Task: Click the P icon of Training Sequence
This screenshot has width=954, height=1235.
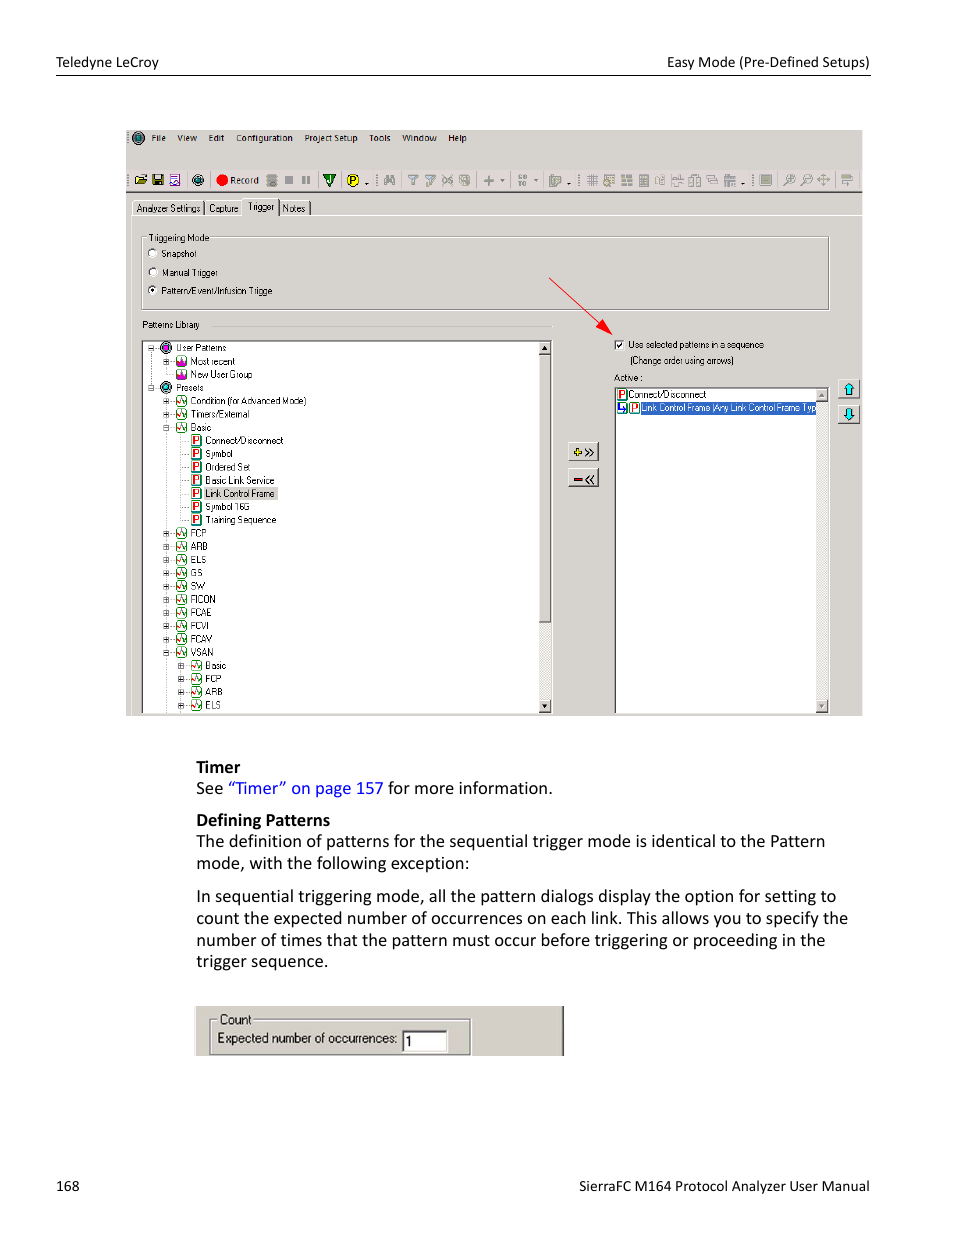Action: coord(197,520)
